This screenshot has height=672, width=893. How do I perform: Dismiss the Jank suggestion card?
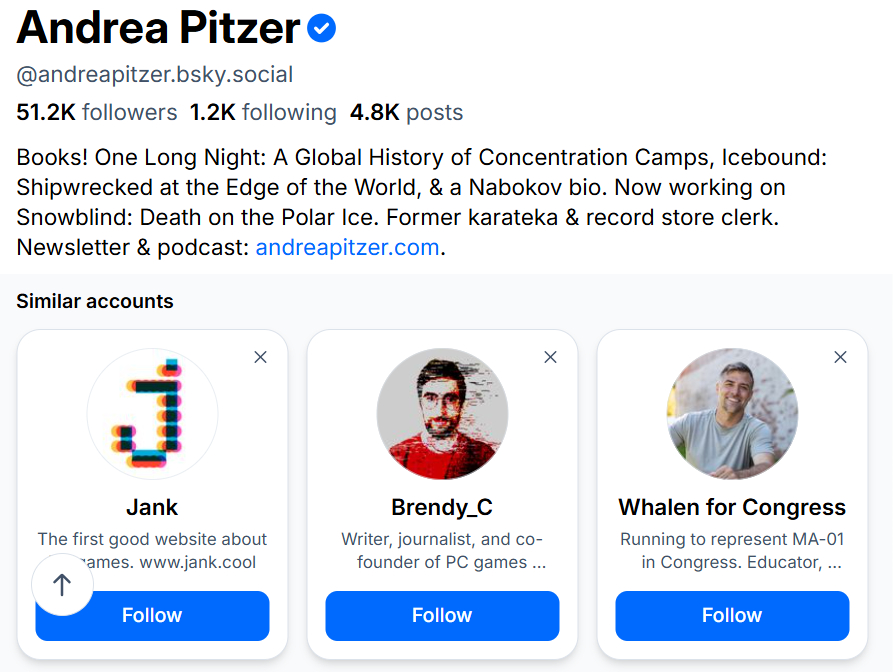[261, 357]
